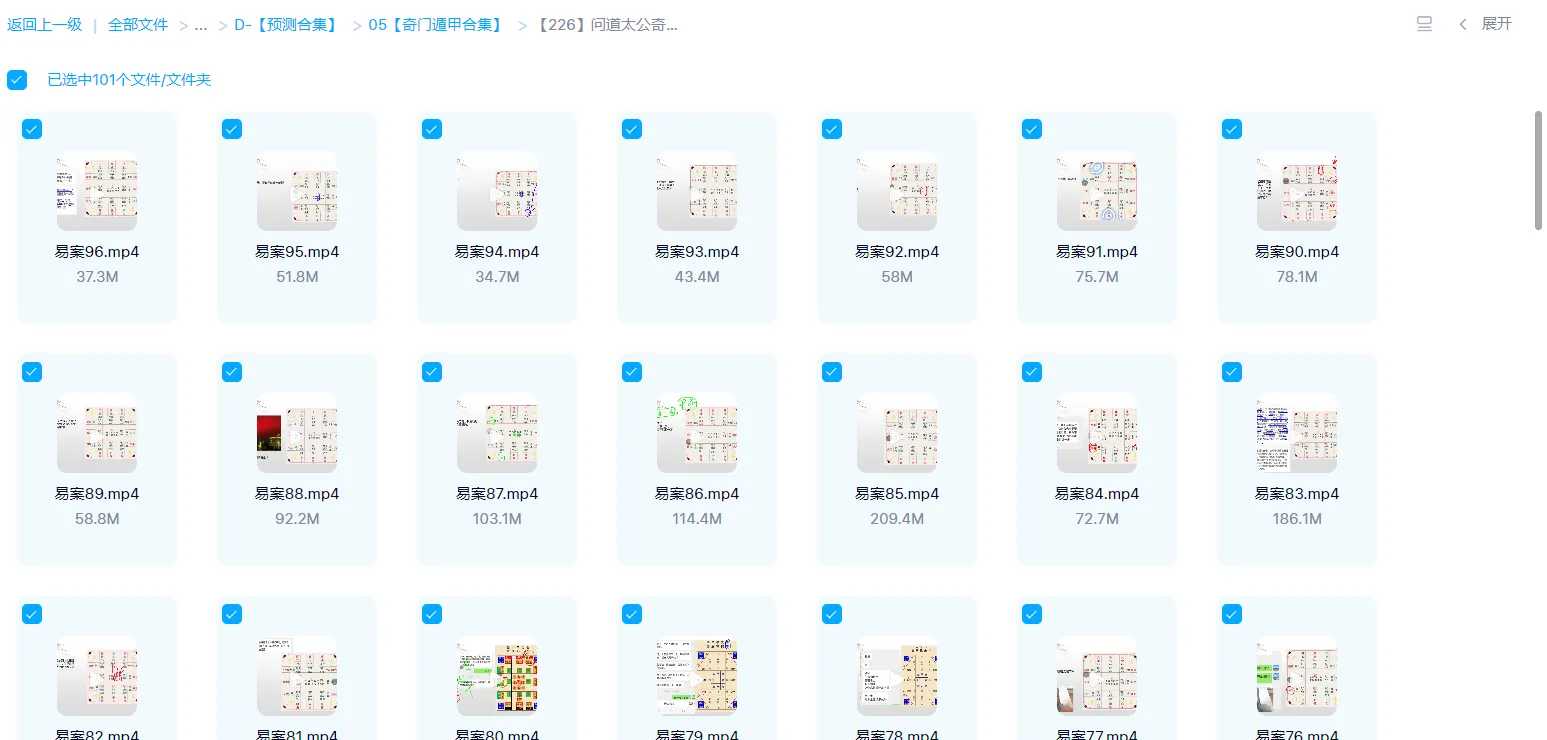Uncheck 易案83.mp4 checkbox
The width and height of the screenshot is (1547, 740).
pyautogui.click(x=1232, y=372)
